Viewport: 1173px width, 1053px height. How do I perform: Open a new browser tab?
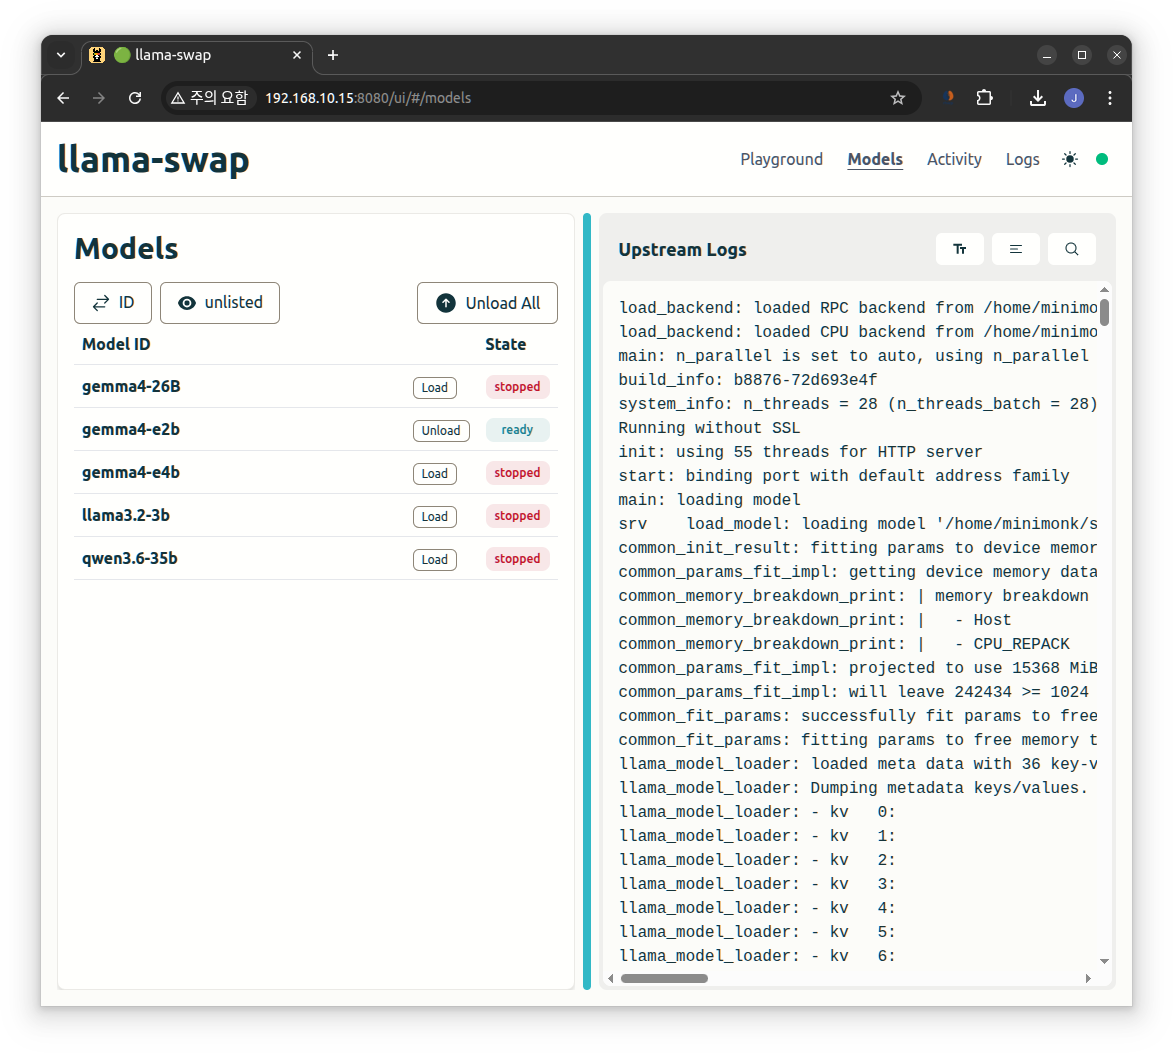tap(333, 55)
